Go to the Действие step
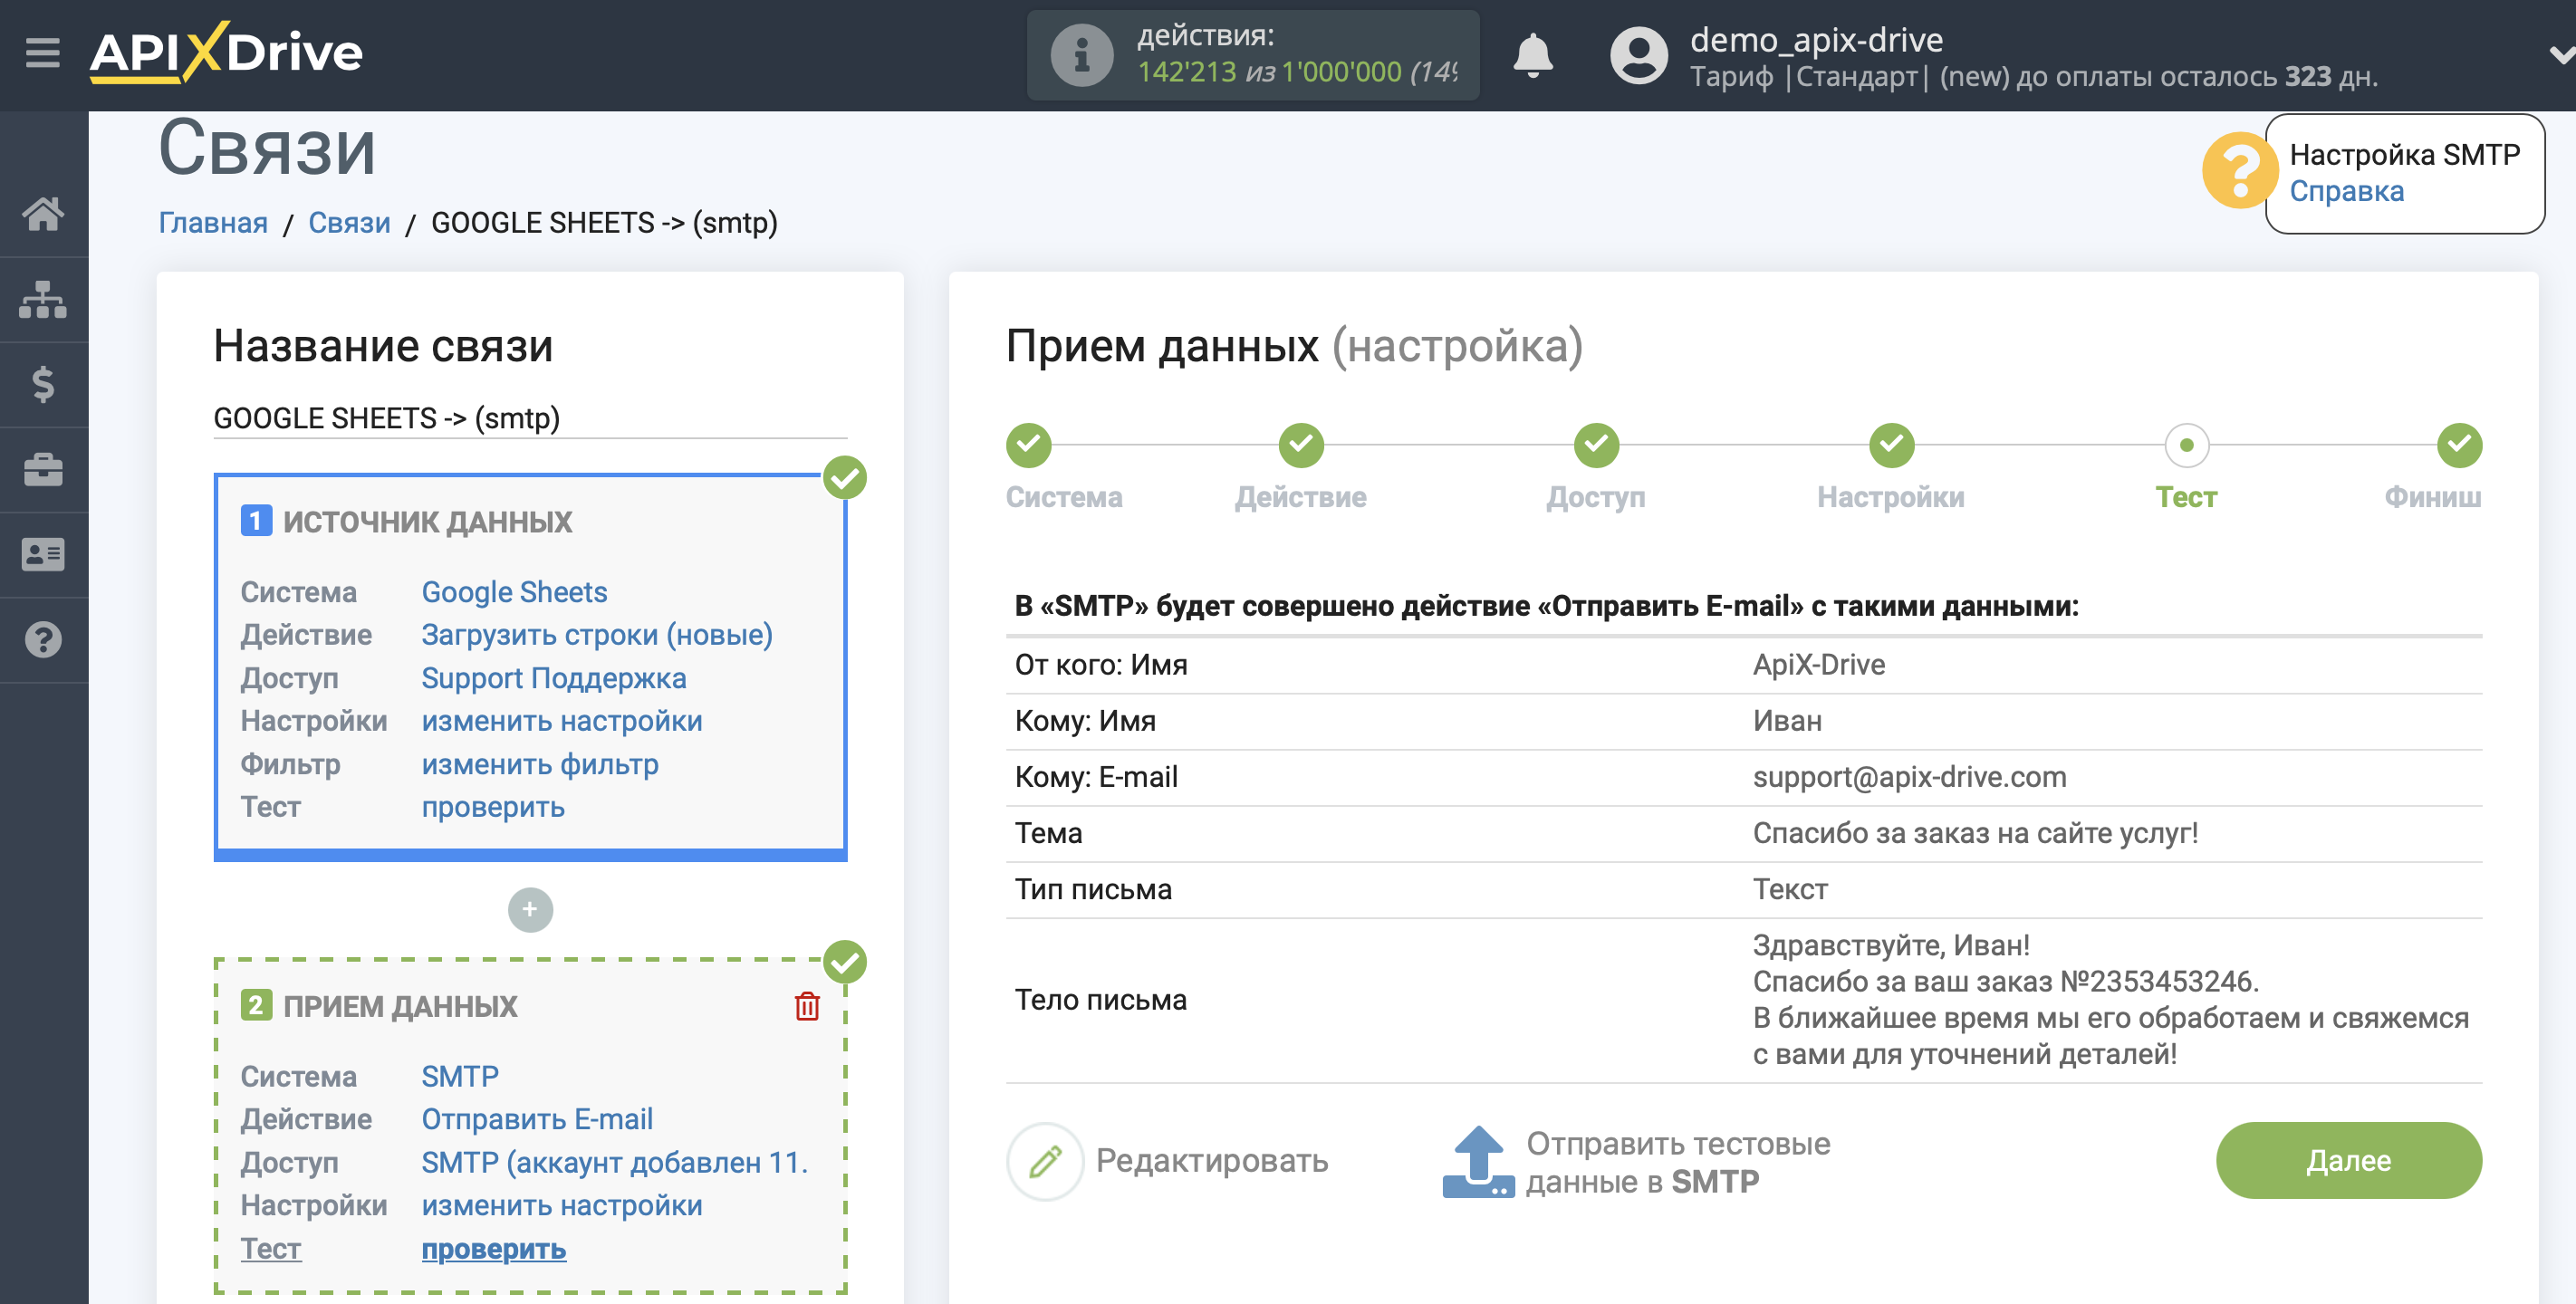Screen dimensions: 2576x1304 [1300, 446]
